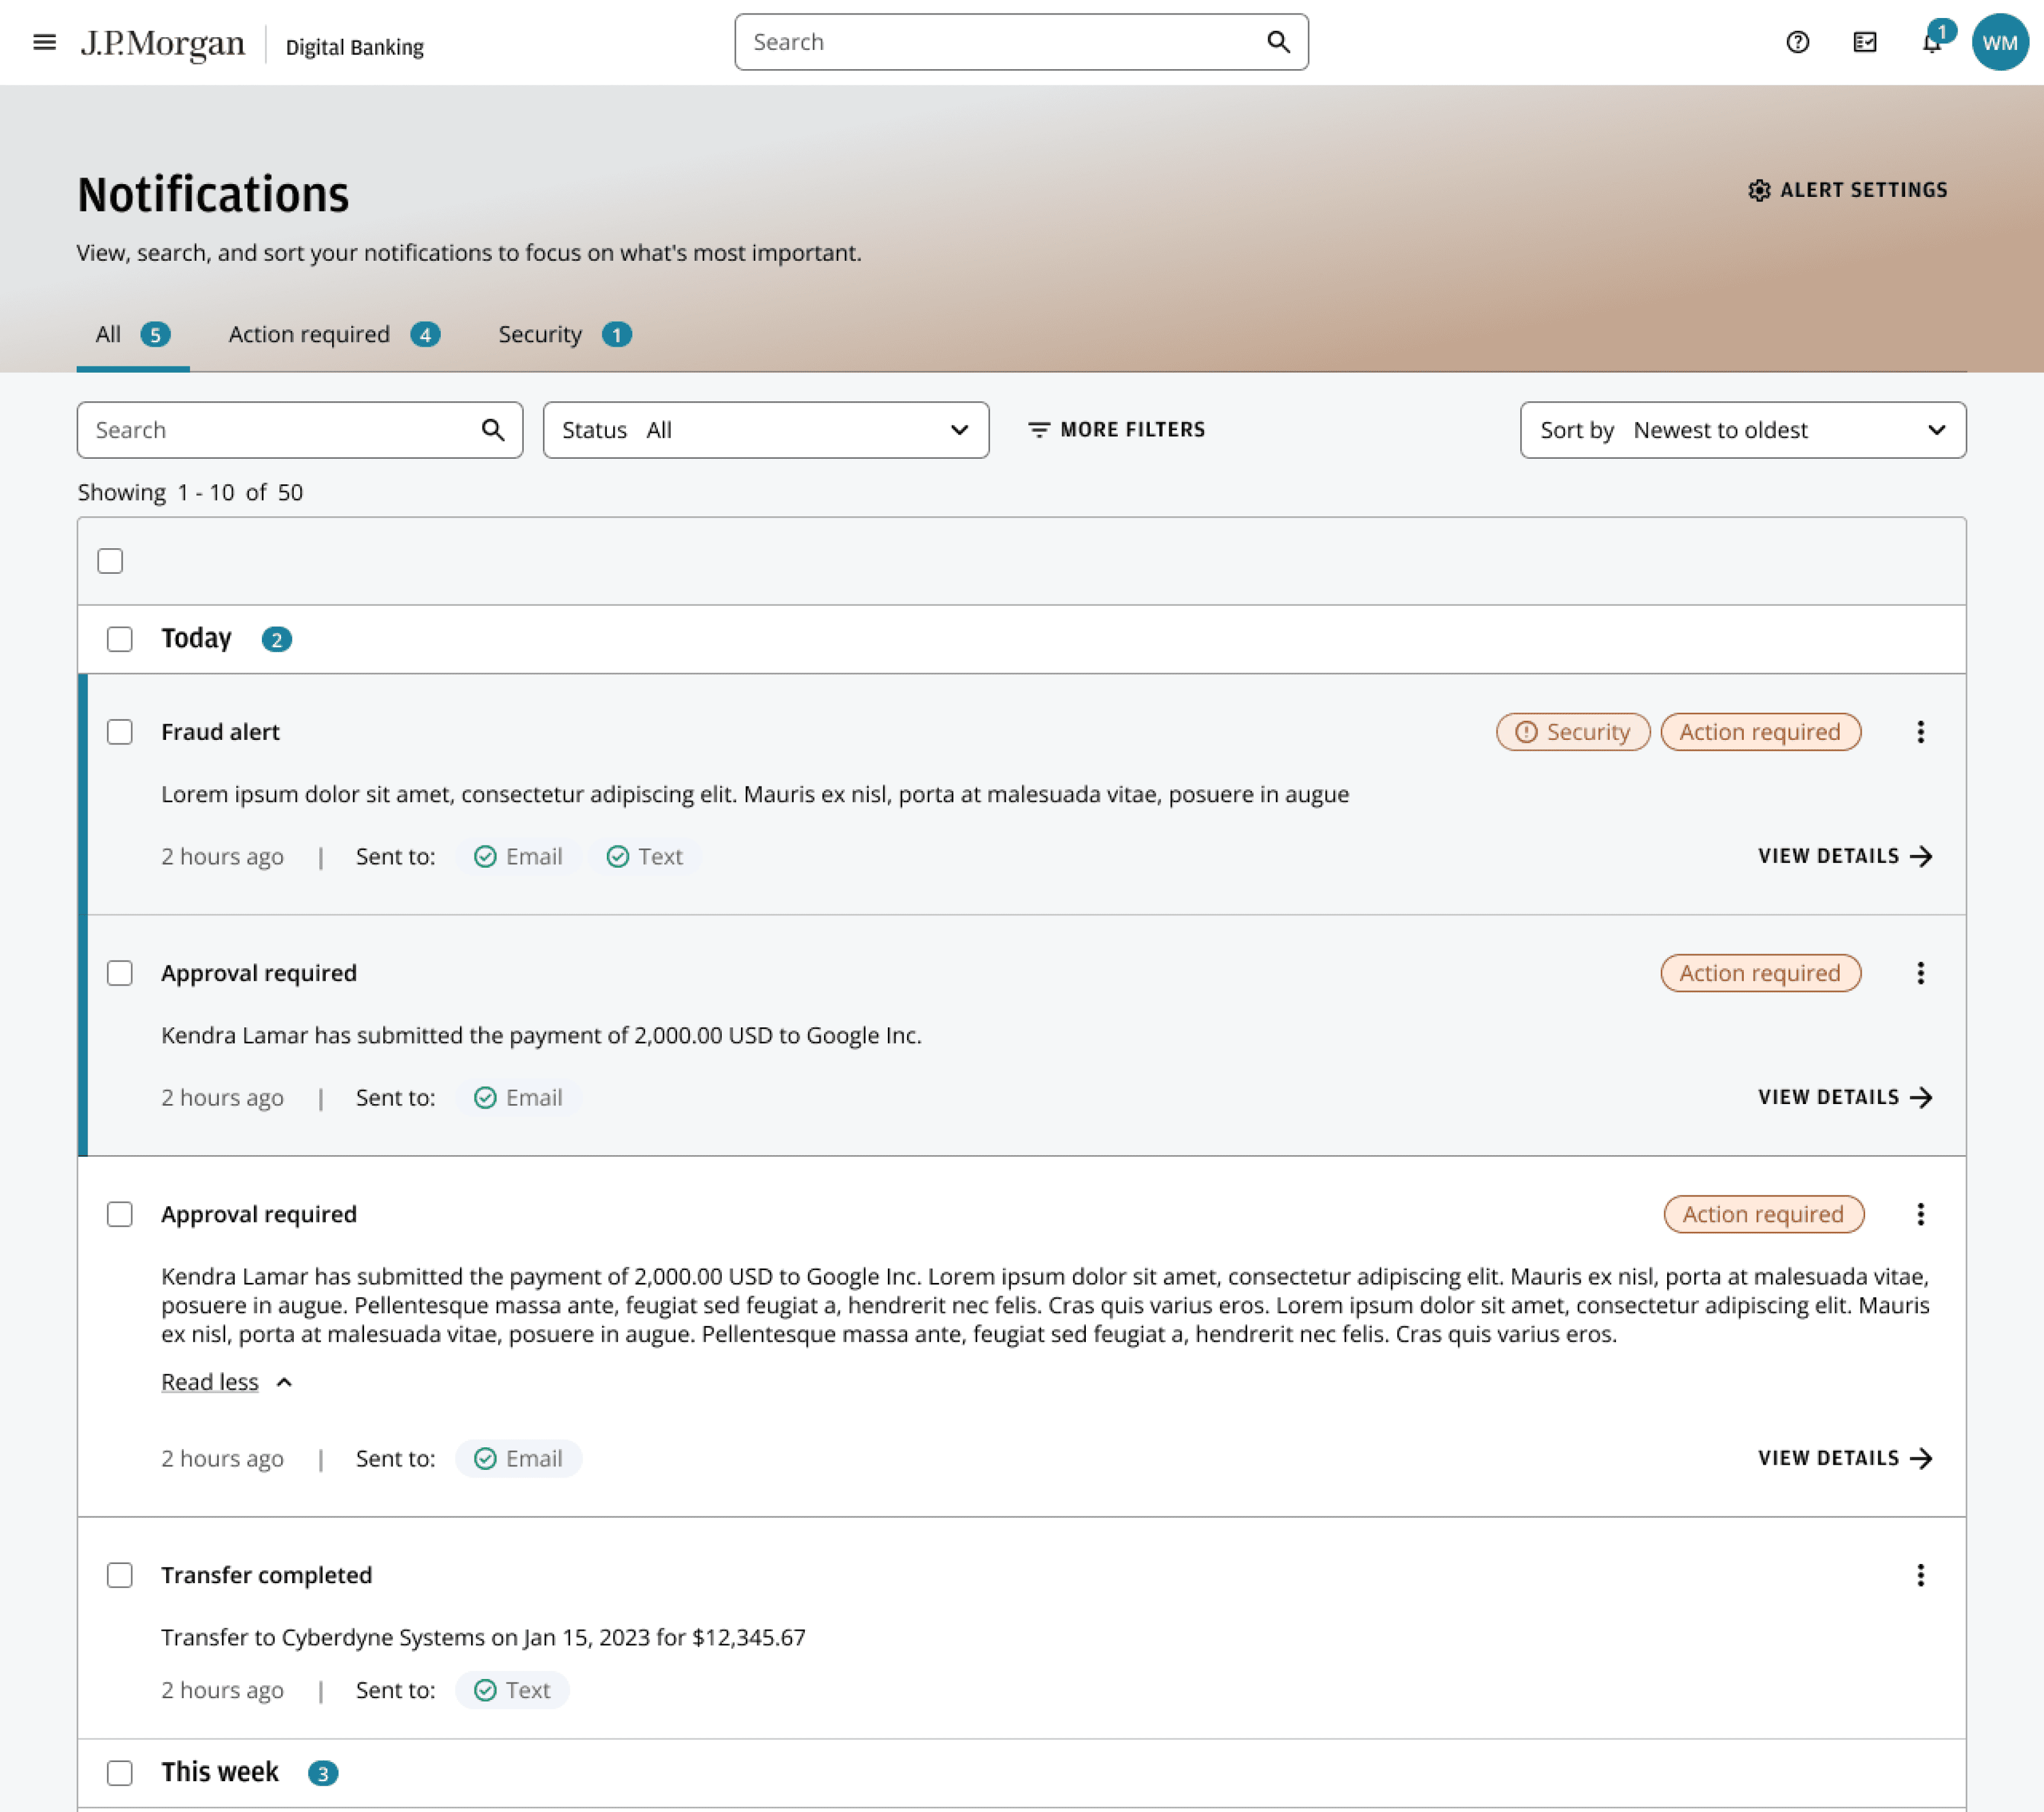Viewport: 2044px width, 1812px height.
Task: Open Transfer completed three-dot menu
Action: [1920, 1575]
